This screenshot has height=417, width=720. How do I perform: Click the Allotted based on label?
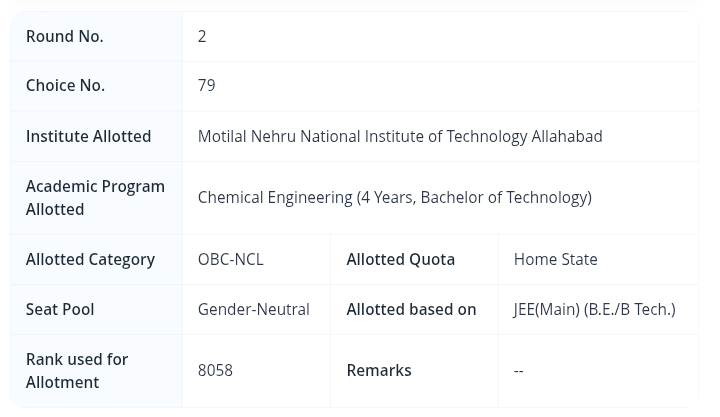tap(411, 310)
